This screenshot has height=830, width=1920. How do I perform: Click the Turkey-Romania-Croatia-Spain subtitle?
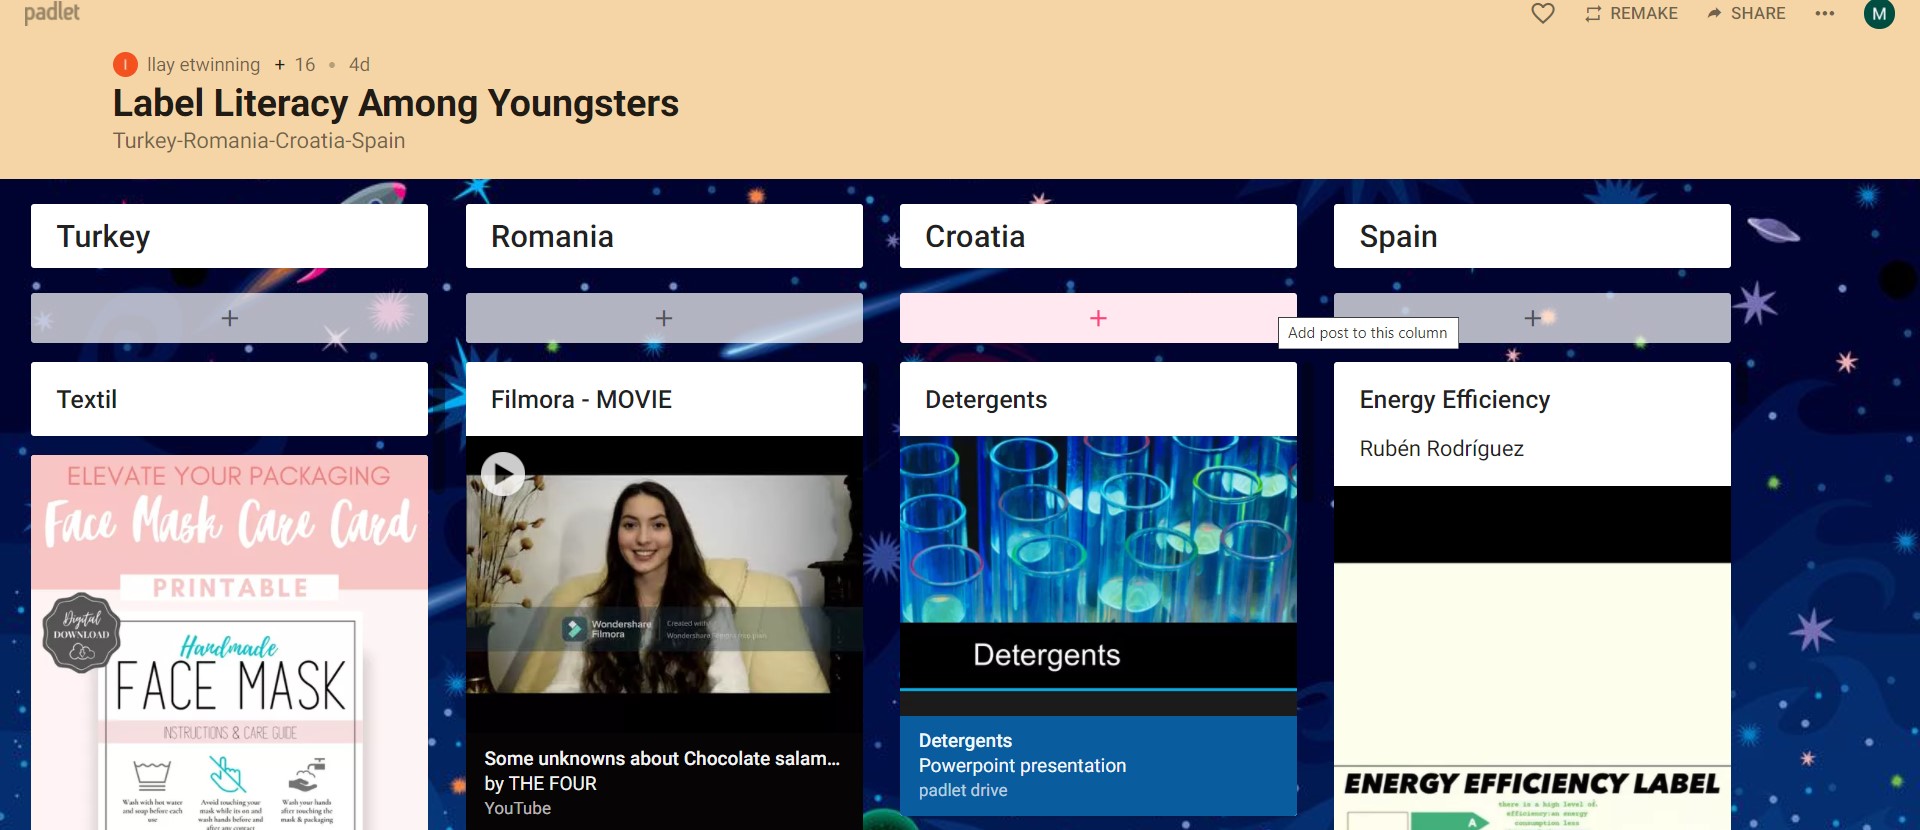[x=259, y=140]
